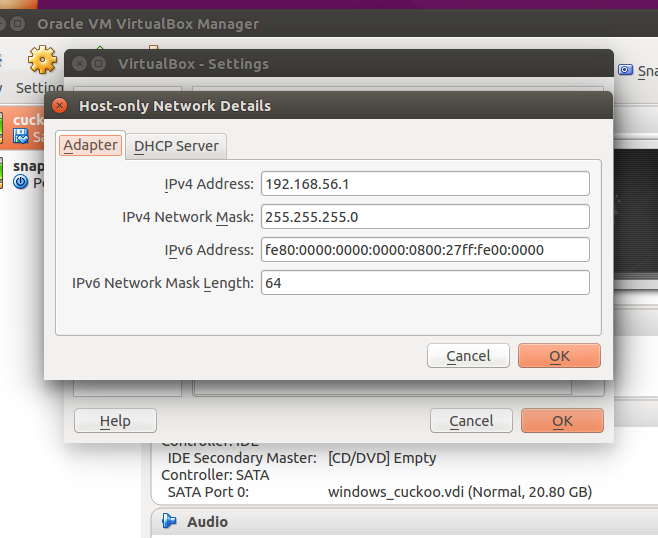The width and height of the screenshot is (658, 538).
Task: Click the IPv6 Network Mask Length field
Action: pos(425,282)
